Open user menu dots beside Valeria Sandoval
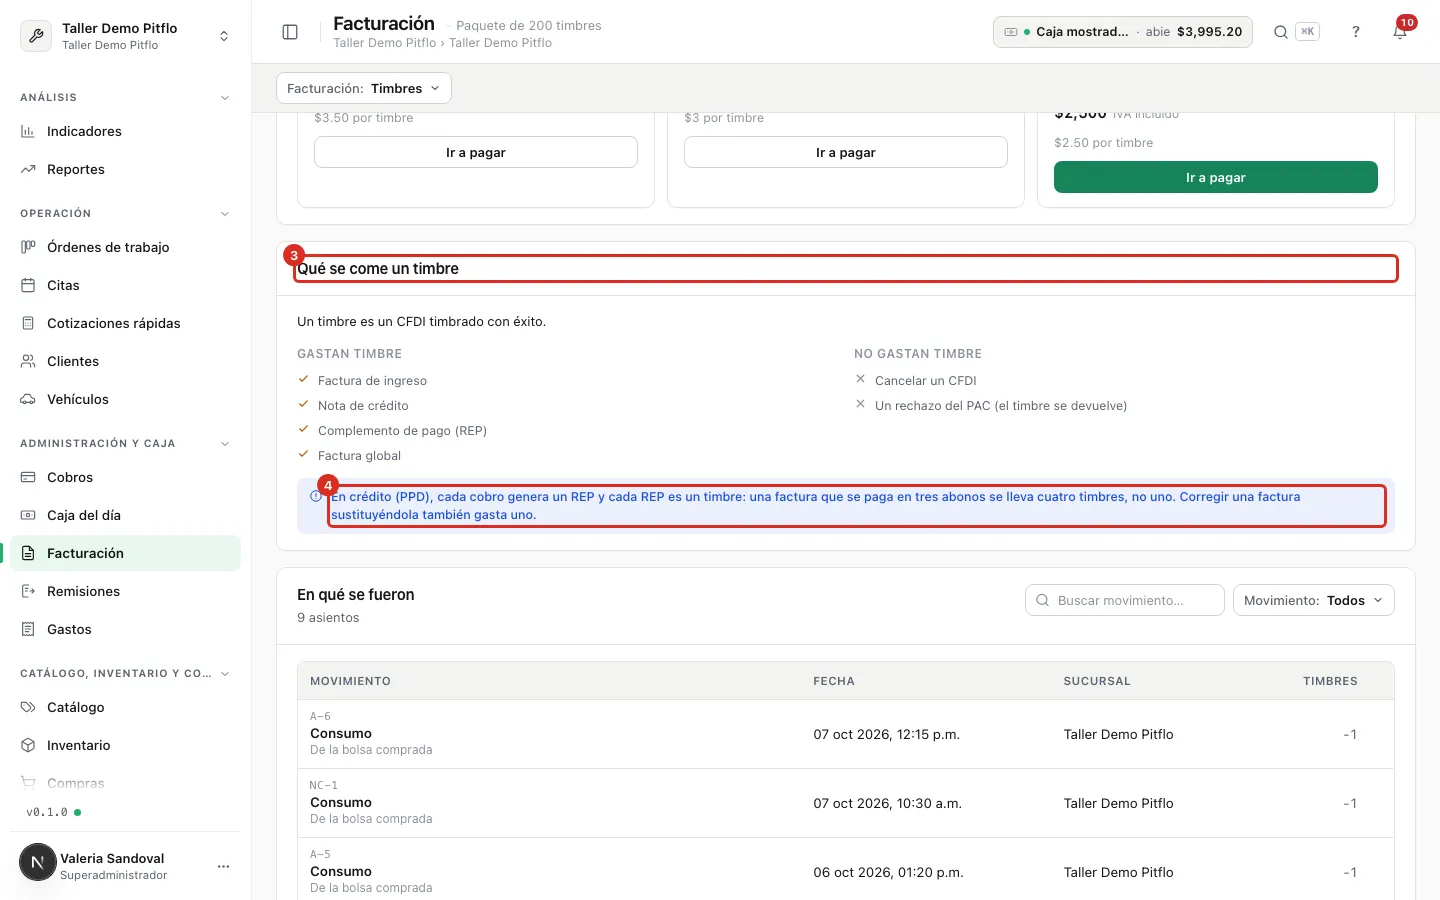 (x=223, y=866)
